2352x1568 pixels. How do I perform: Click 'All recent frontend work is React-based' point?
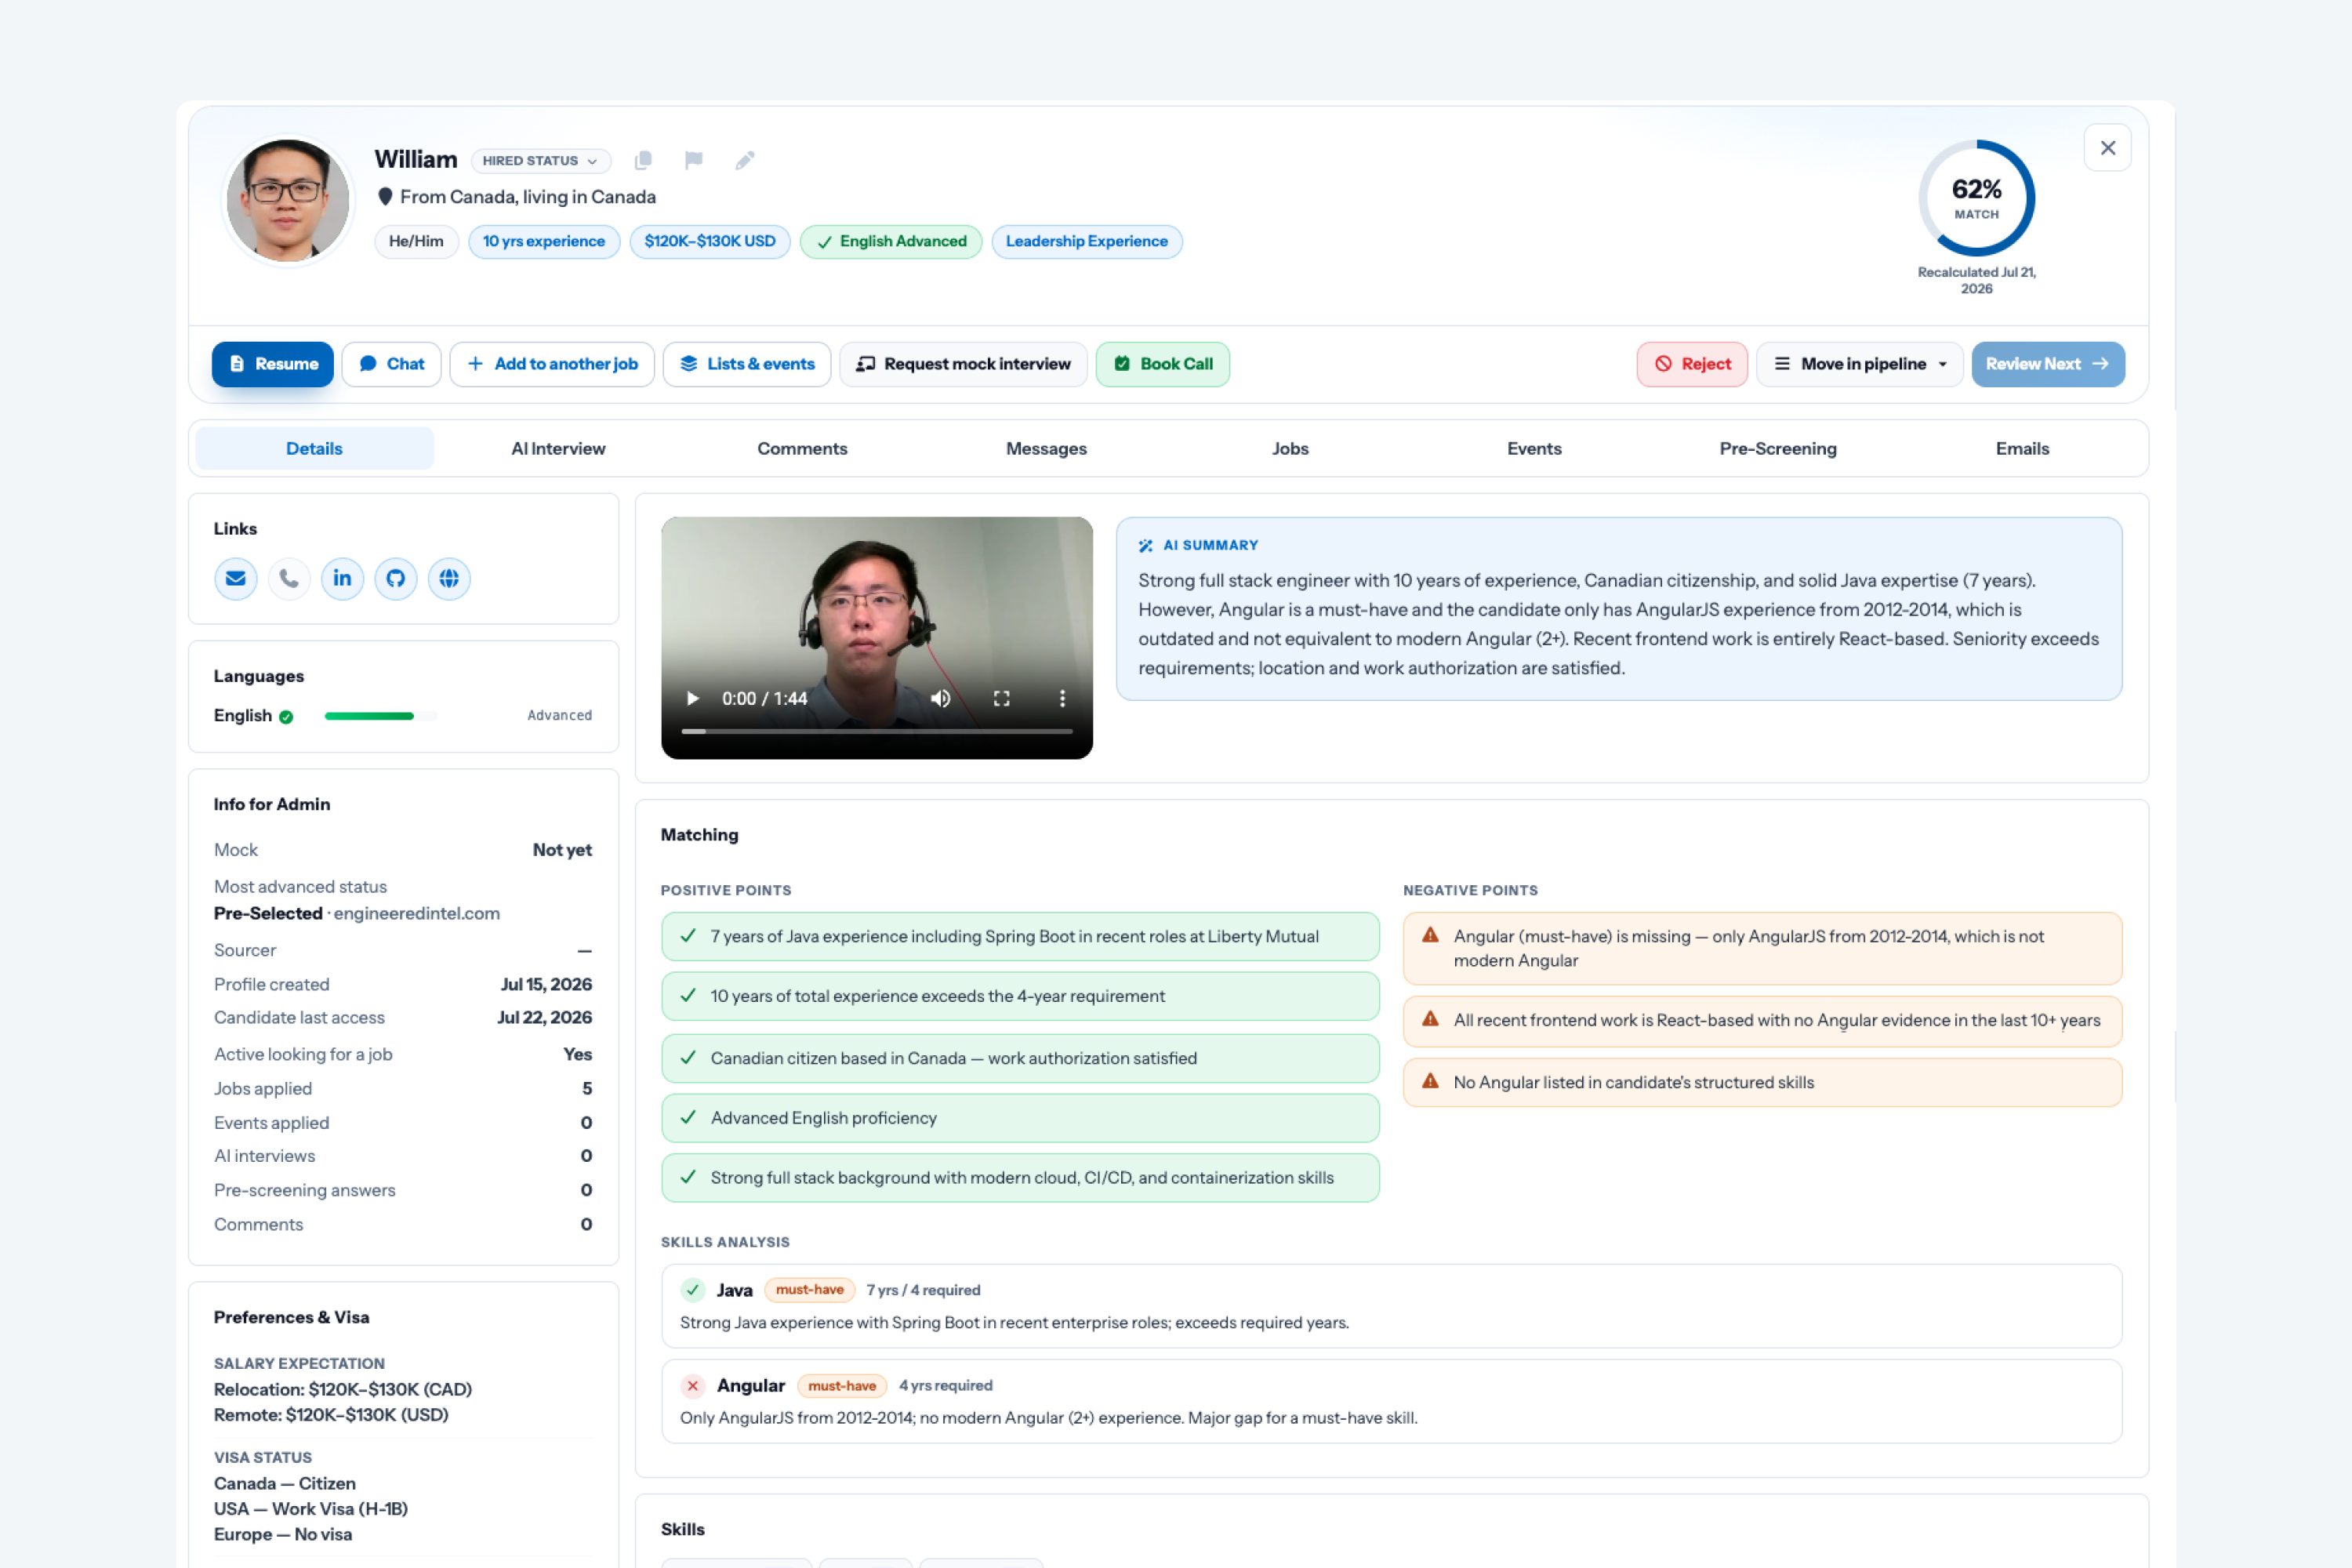point(1762,1020)
